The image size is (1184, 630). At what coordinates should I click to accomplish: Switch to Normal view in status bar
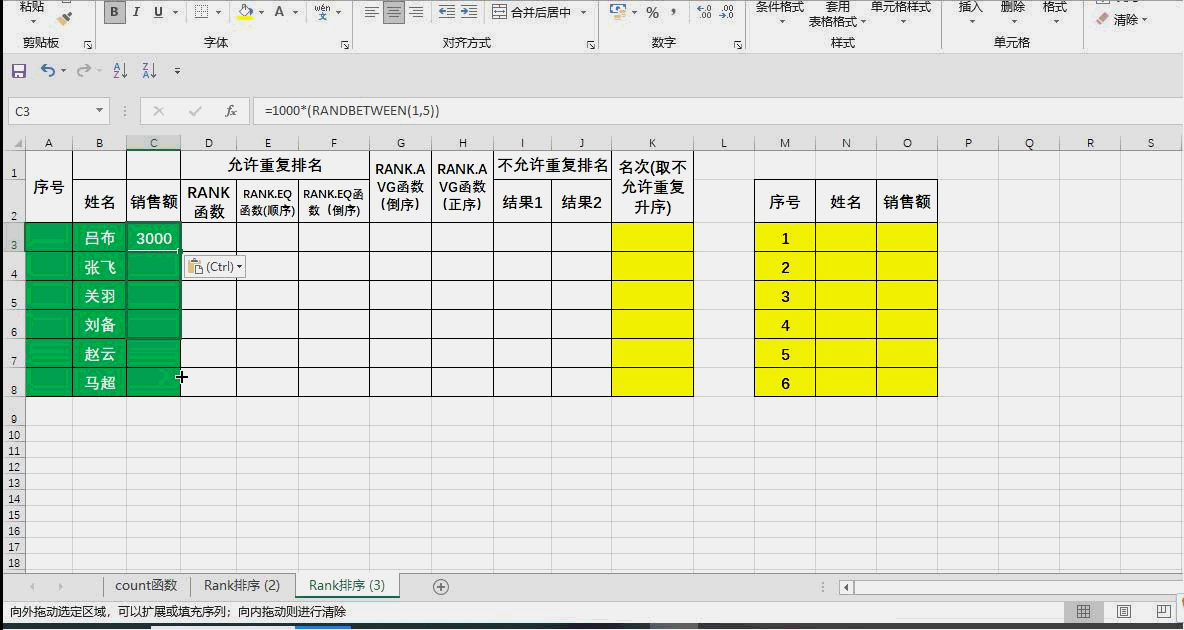(1084, 611)
